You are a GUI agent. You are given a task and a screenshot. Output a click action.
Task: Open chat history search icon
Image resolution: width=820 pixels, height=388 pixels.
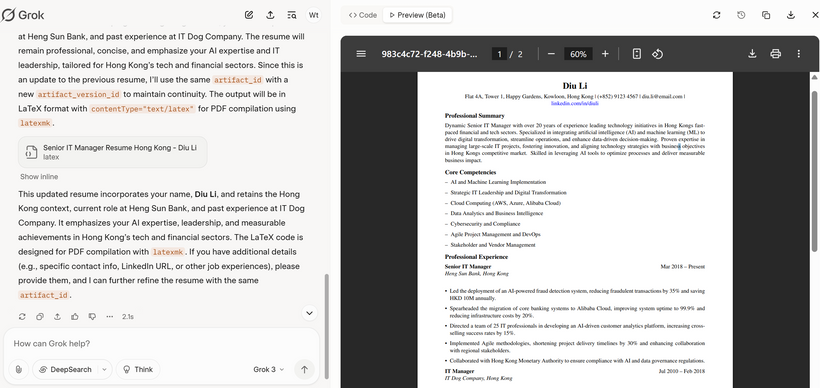(x=292, y=15)
